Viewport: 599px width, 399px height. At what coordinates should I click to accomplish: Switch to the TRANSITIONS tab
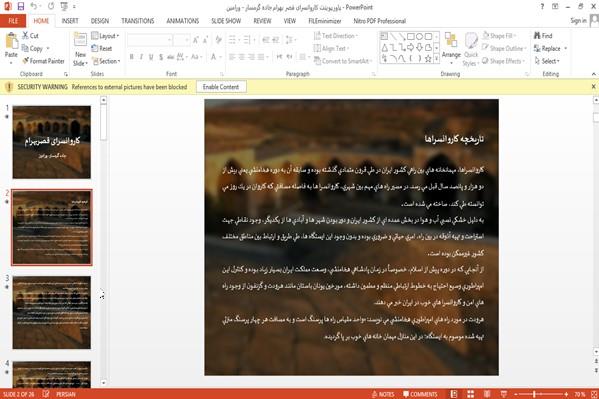coord(138,21)
